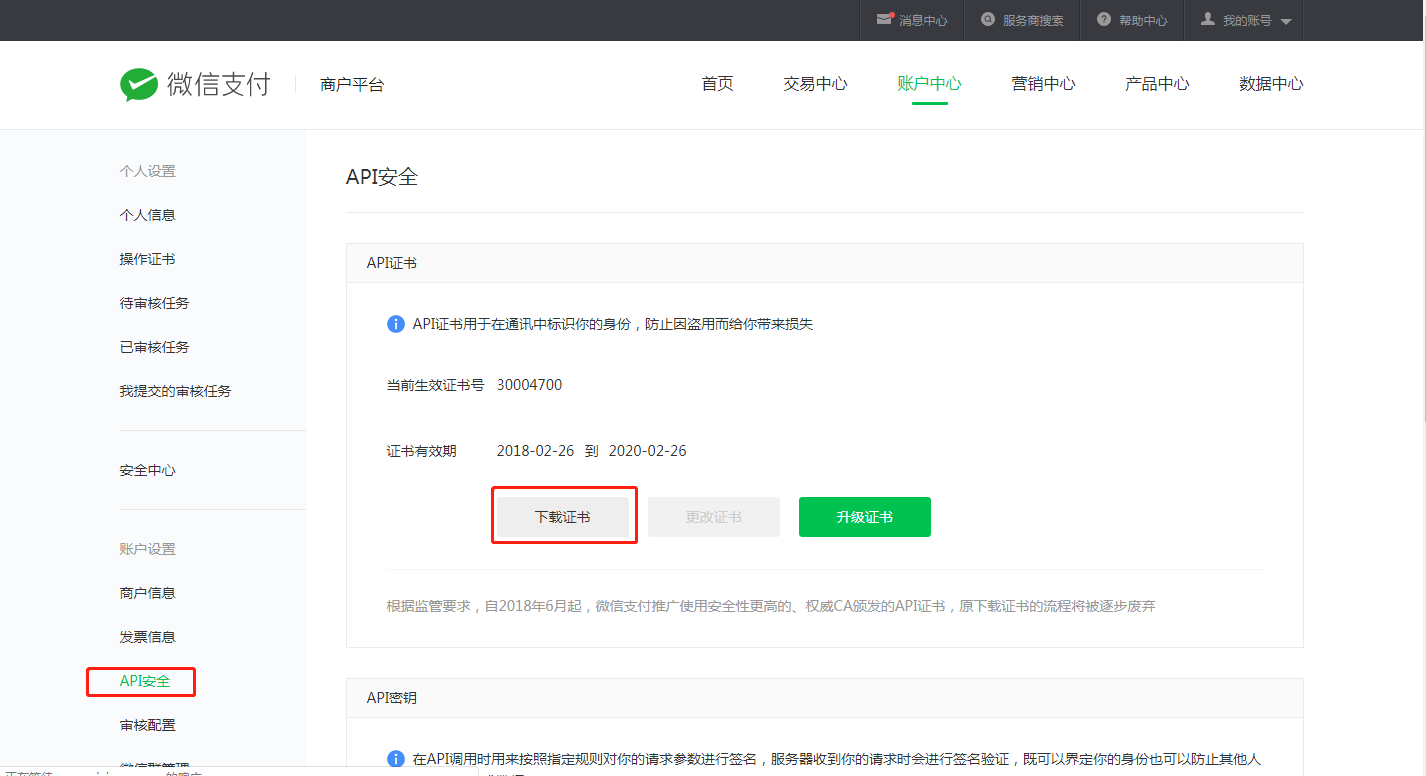Open 待审核任务 in sidebar

click(x=154, y=303)
